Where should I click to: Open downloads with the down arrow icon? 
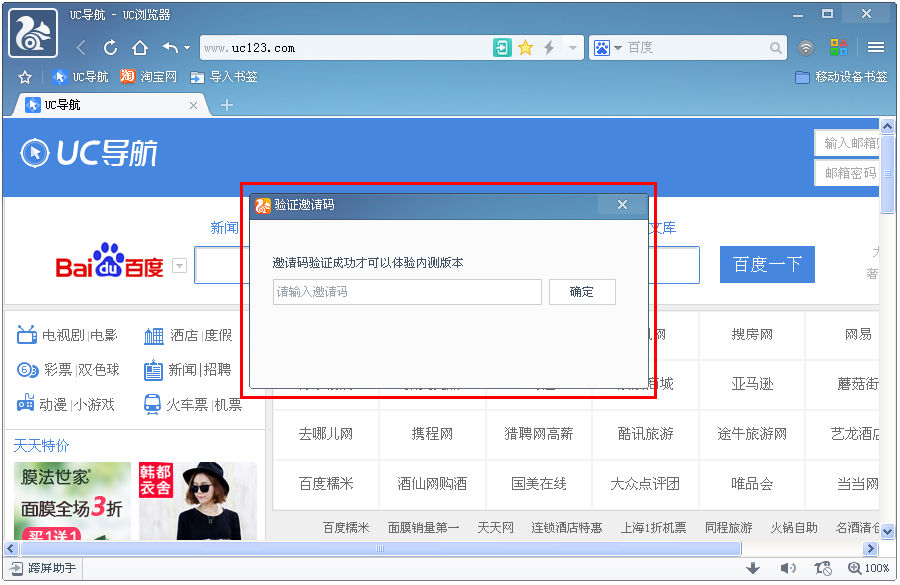pyautogui.click(x=753, y=568)
